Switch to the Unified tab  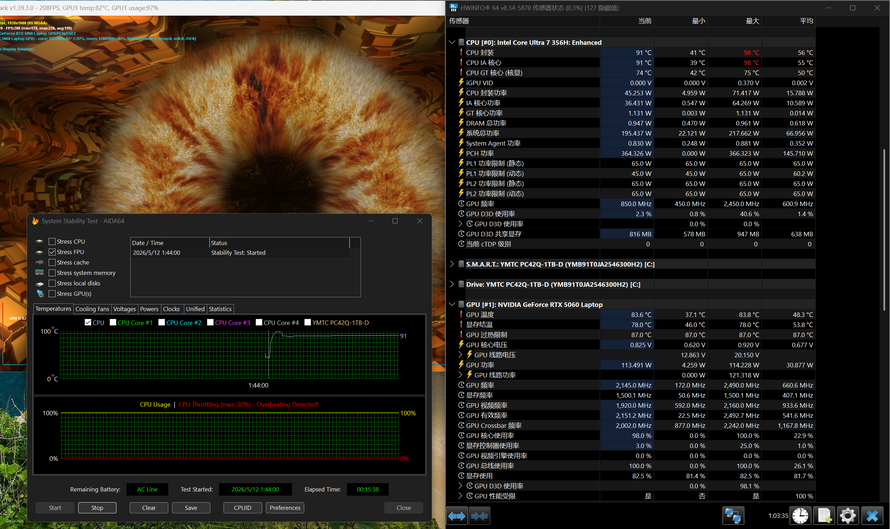(x=195, y=309)
